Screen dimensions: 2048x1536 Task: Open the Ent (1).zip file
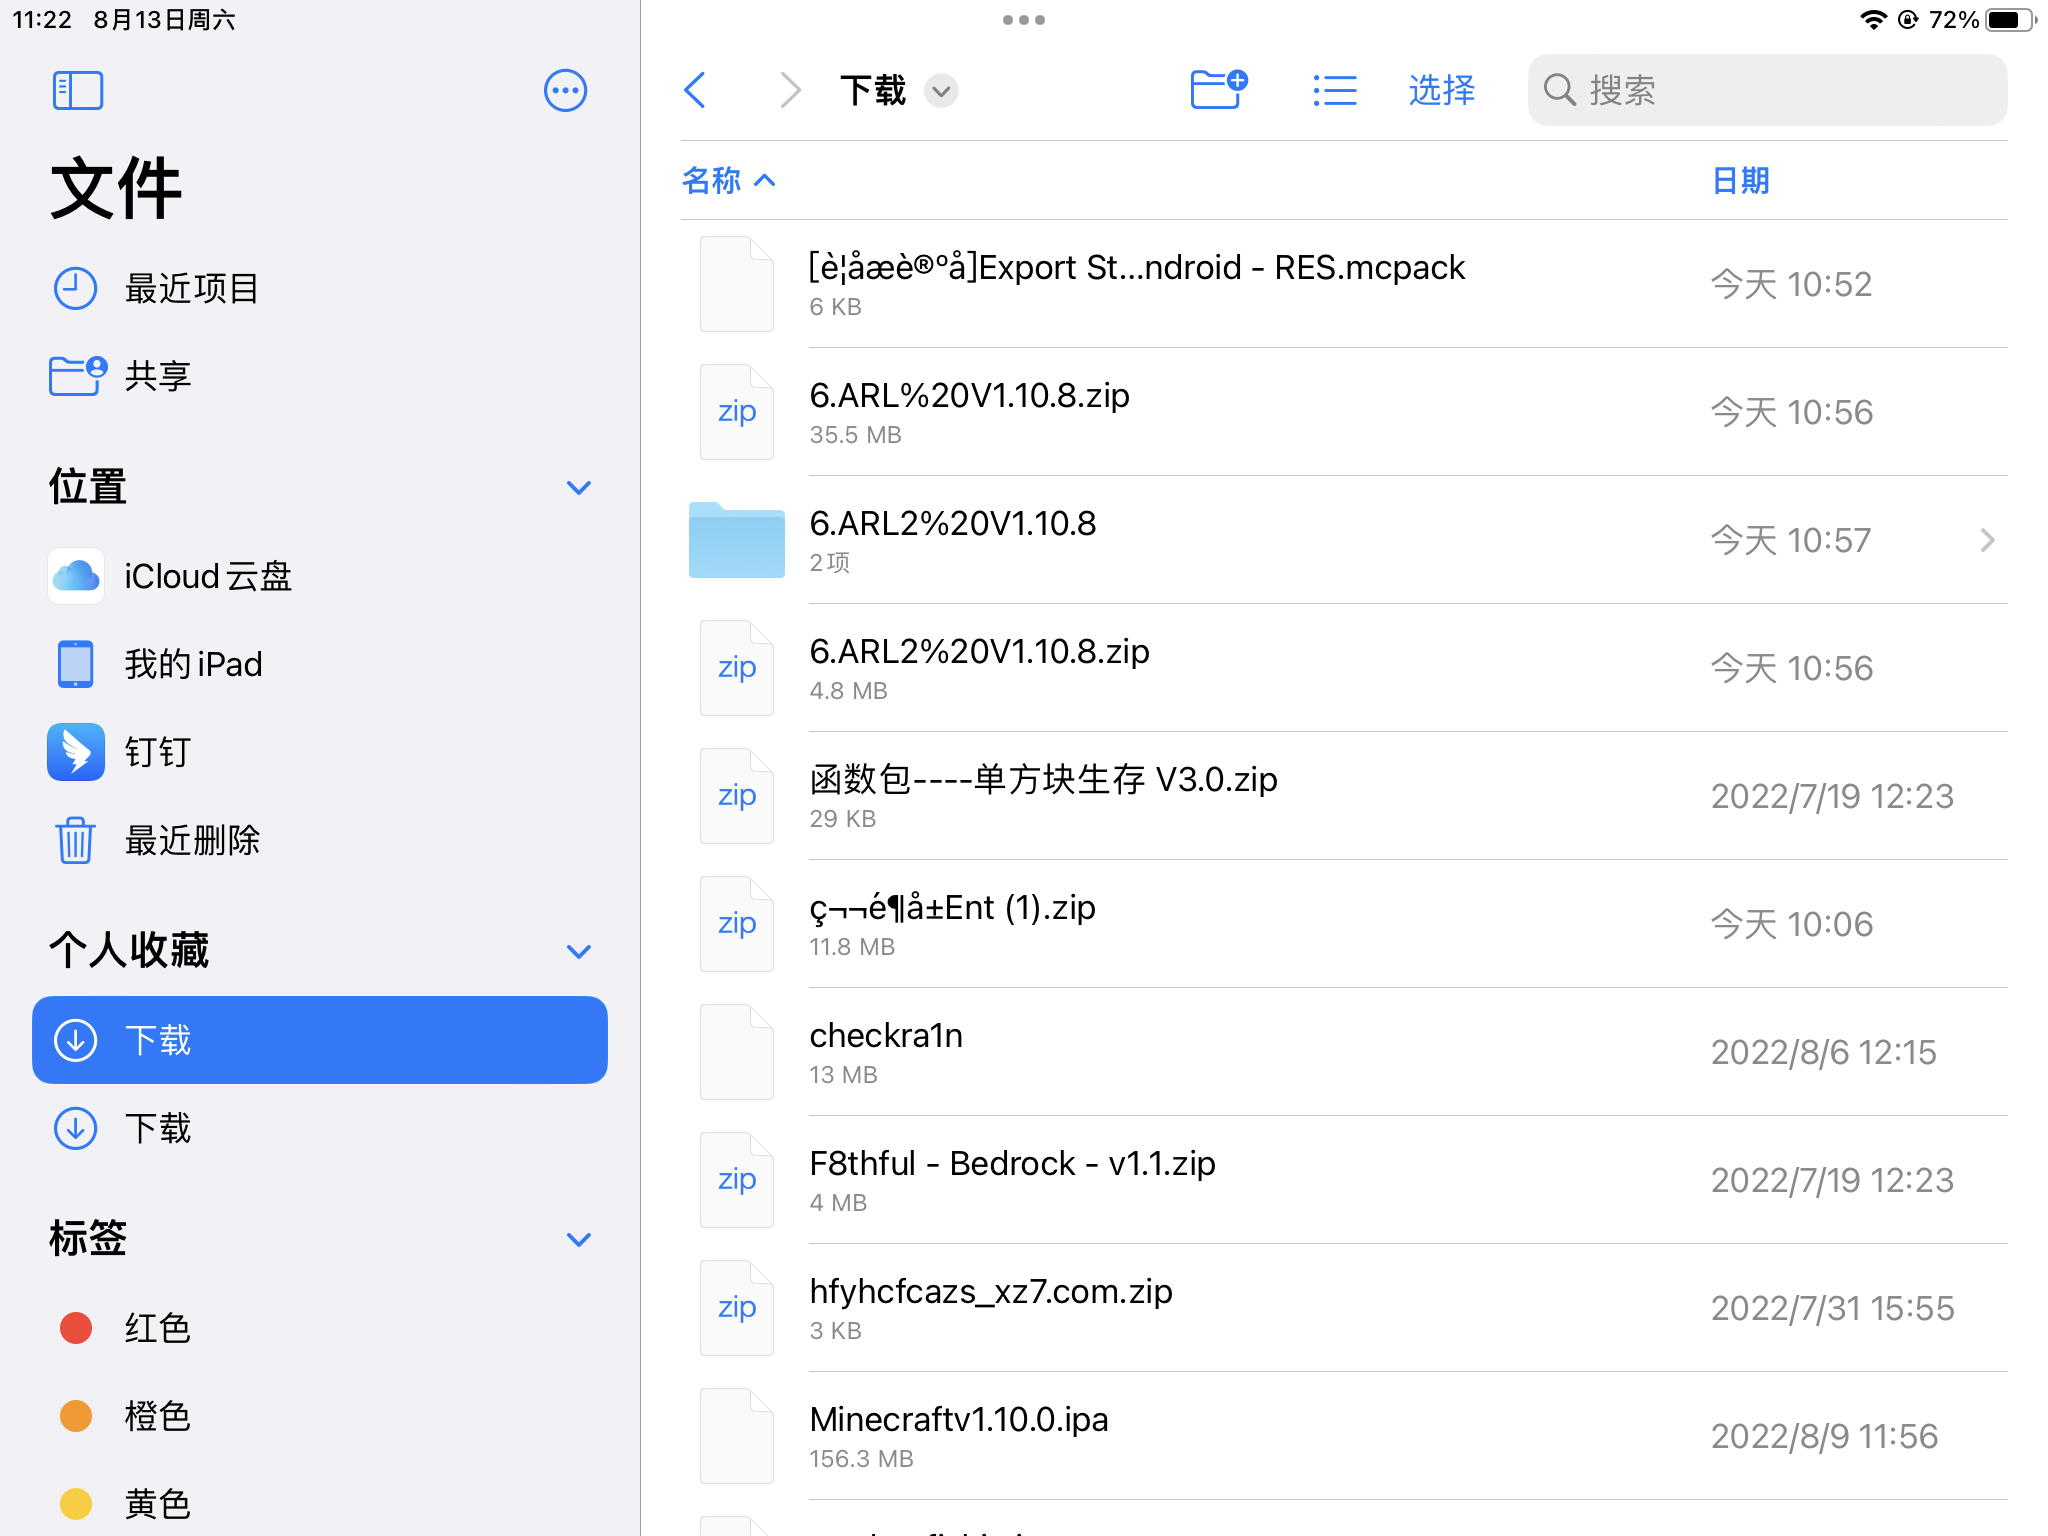pos(1344,924)
